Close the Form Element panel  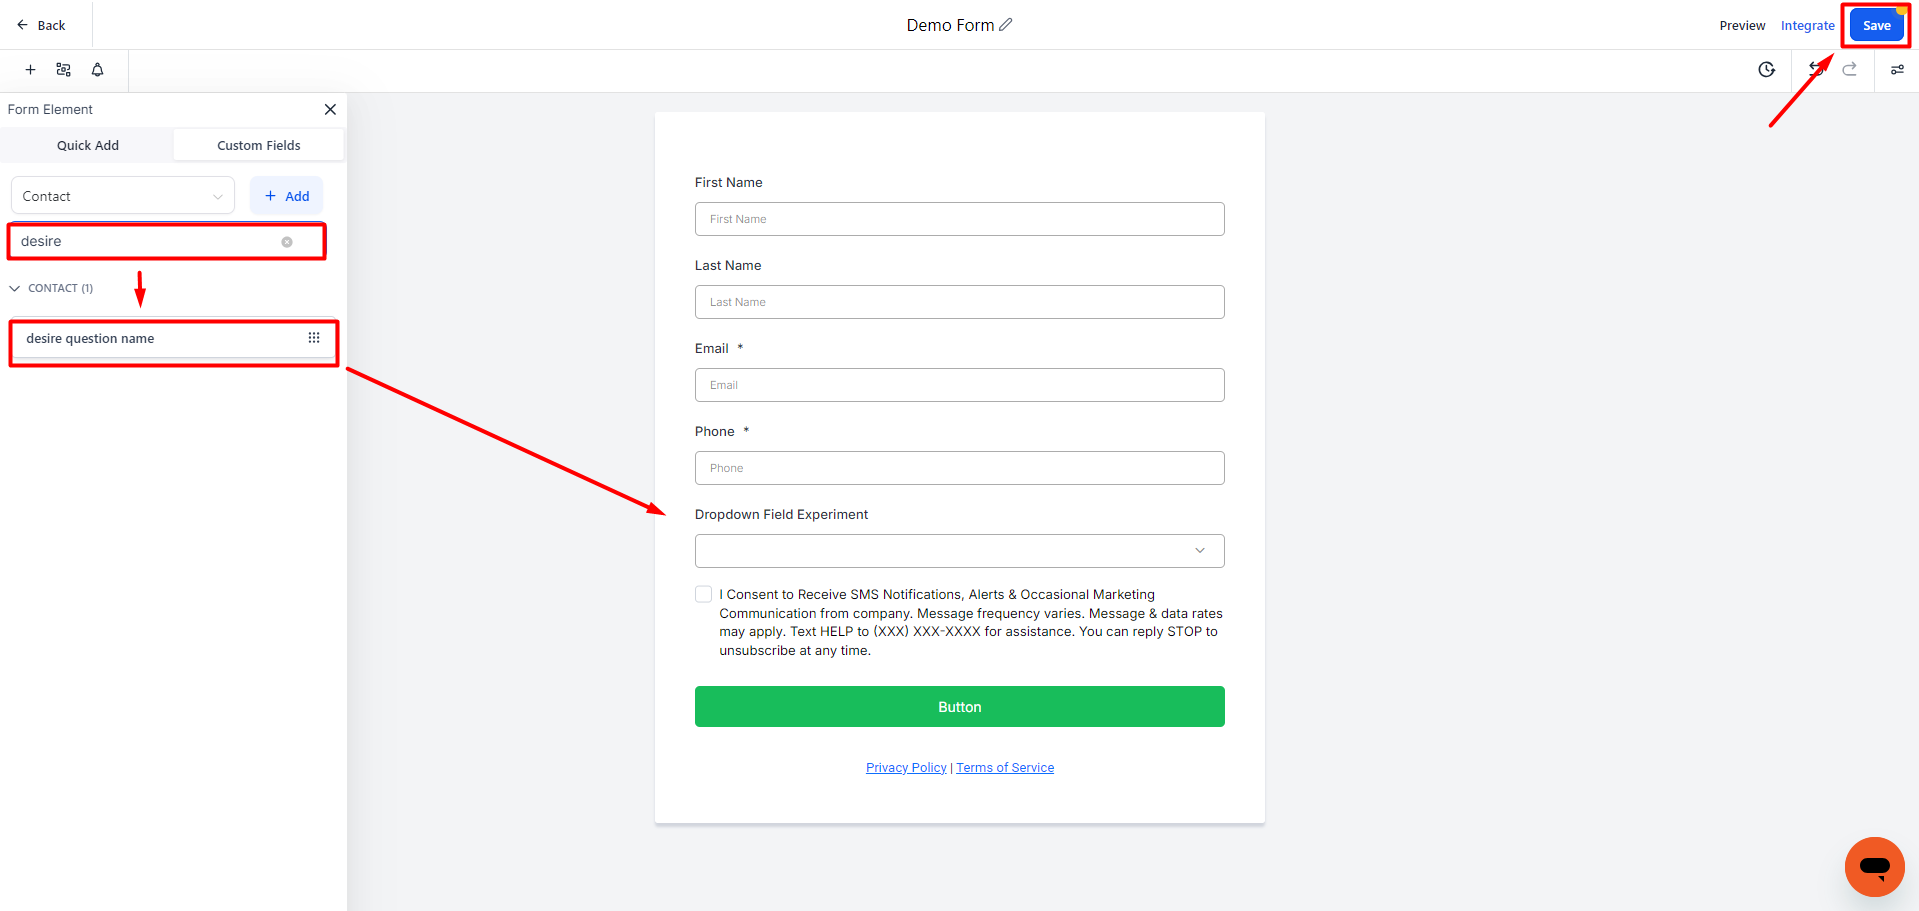tap(330, 109)
